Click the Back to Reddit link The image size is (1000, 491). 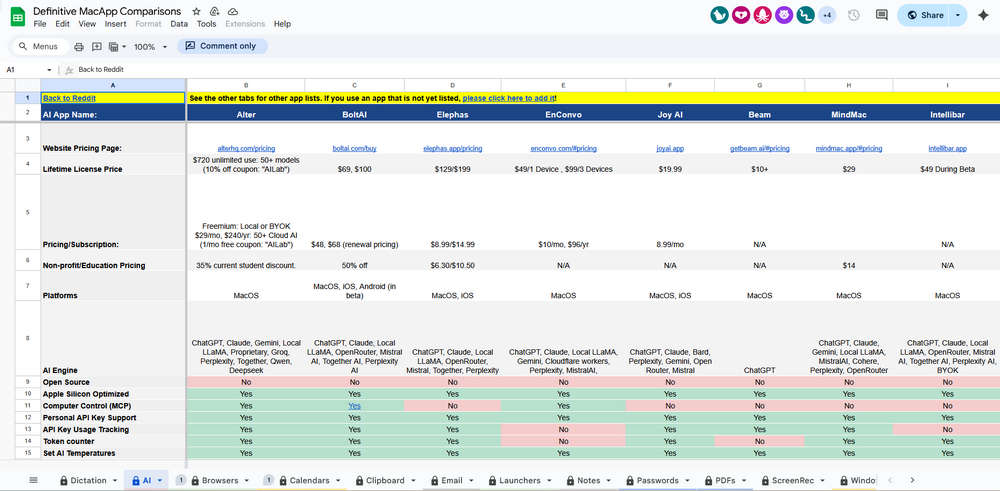click(x=69, y=98)
